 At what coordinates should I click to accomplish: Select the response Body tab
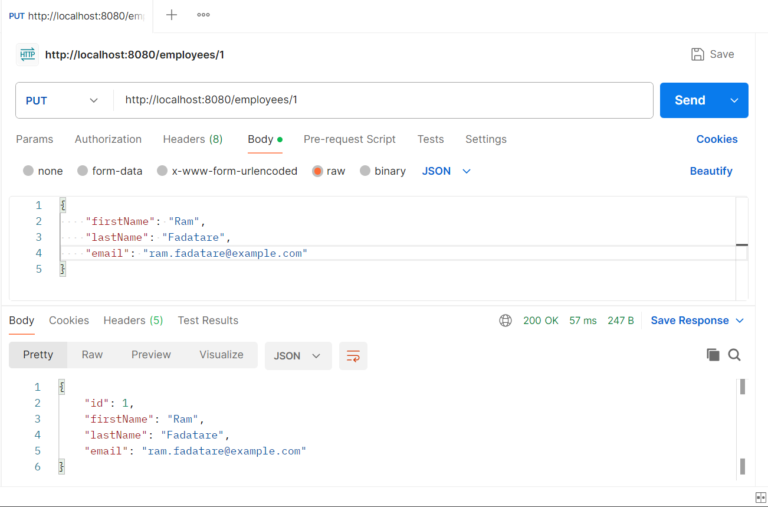coord(22,320)
